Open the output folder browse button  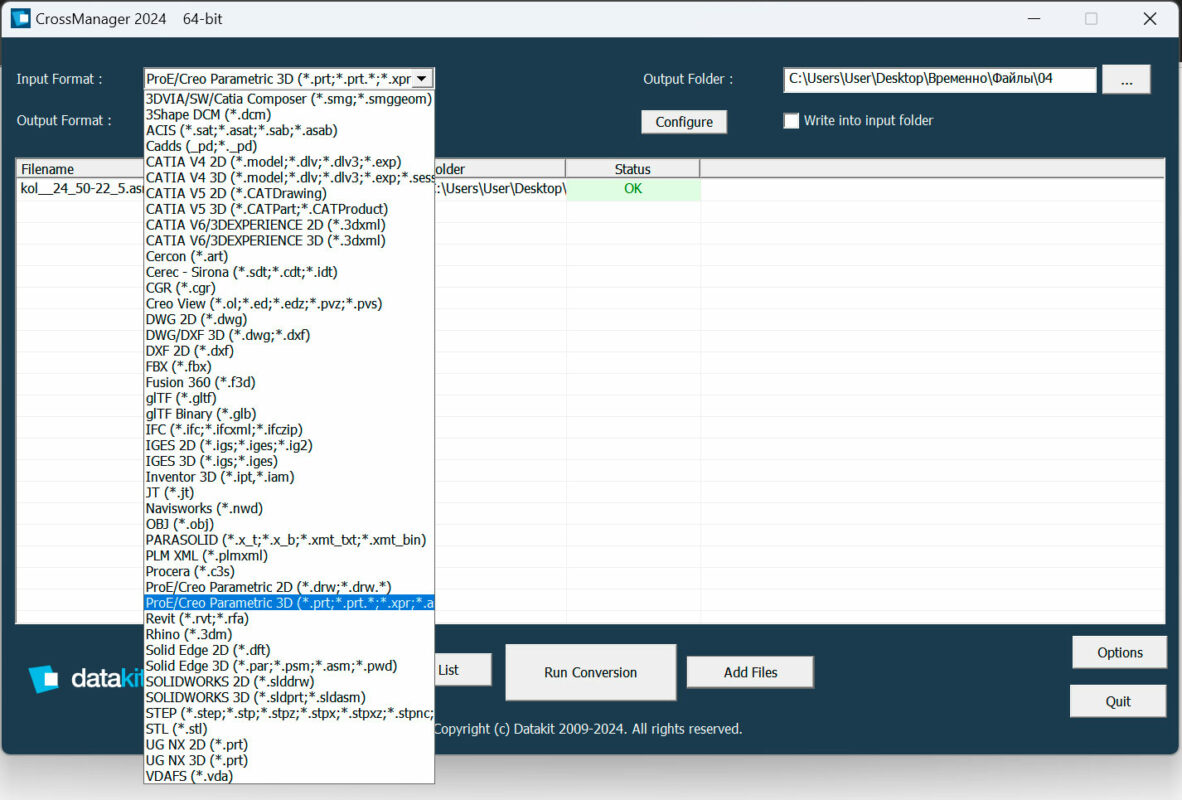coord(1126,79)
